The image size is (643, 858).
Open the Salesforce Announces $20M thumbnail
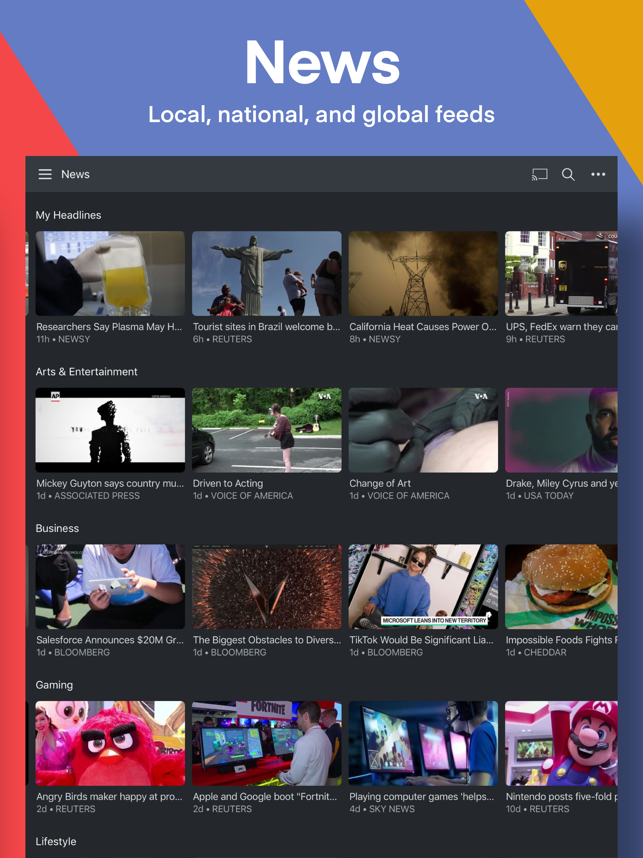[x=110, y=587]
